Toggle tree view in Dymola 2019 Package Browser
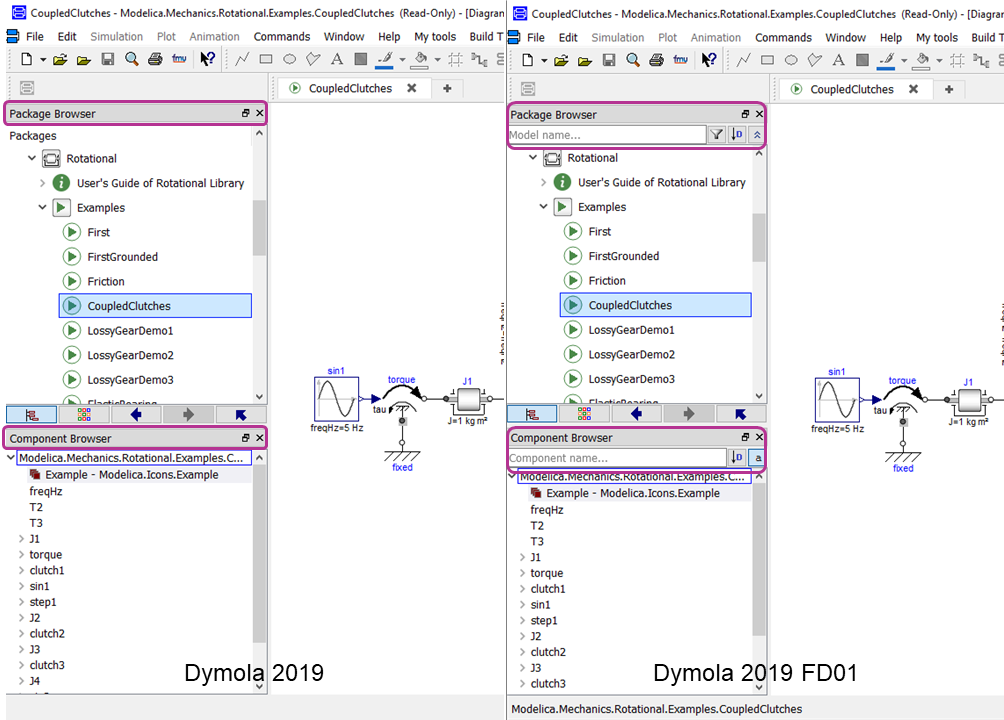The height and width of the screenshot is (720, 1004). [x=32, y=415]
